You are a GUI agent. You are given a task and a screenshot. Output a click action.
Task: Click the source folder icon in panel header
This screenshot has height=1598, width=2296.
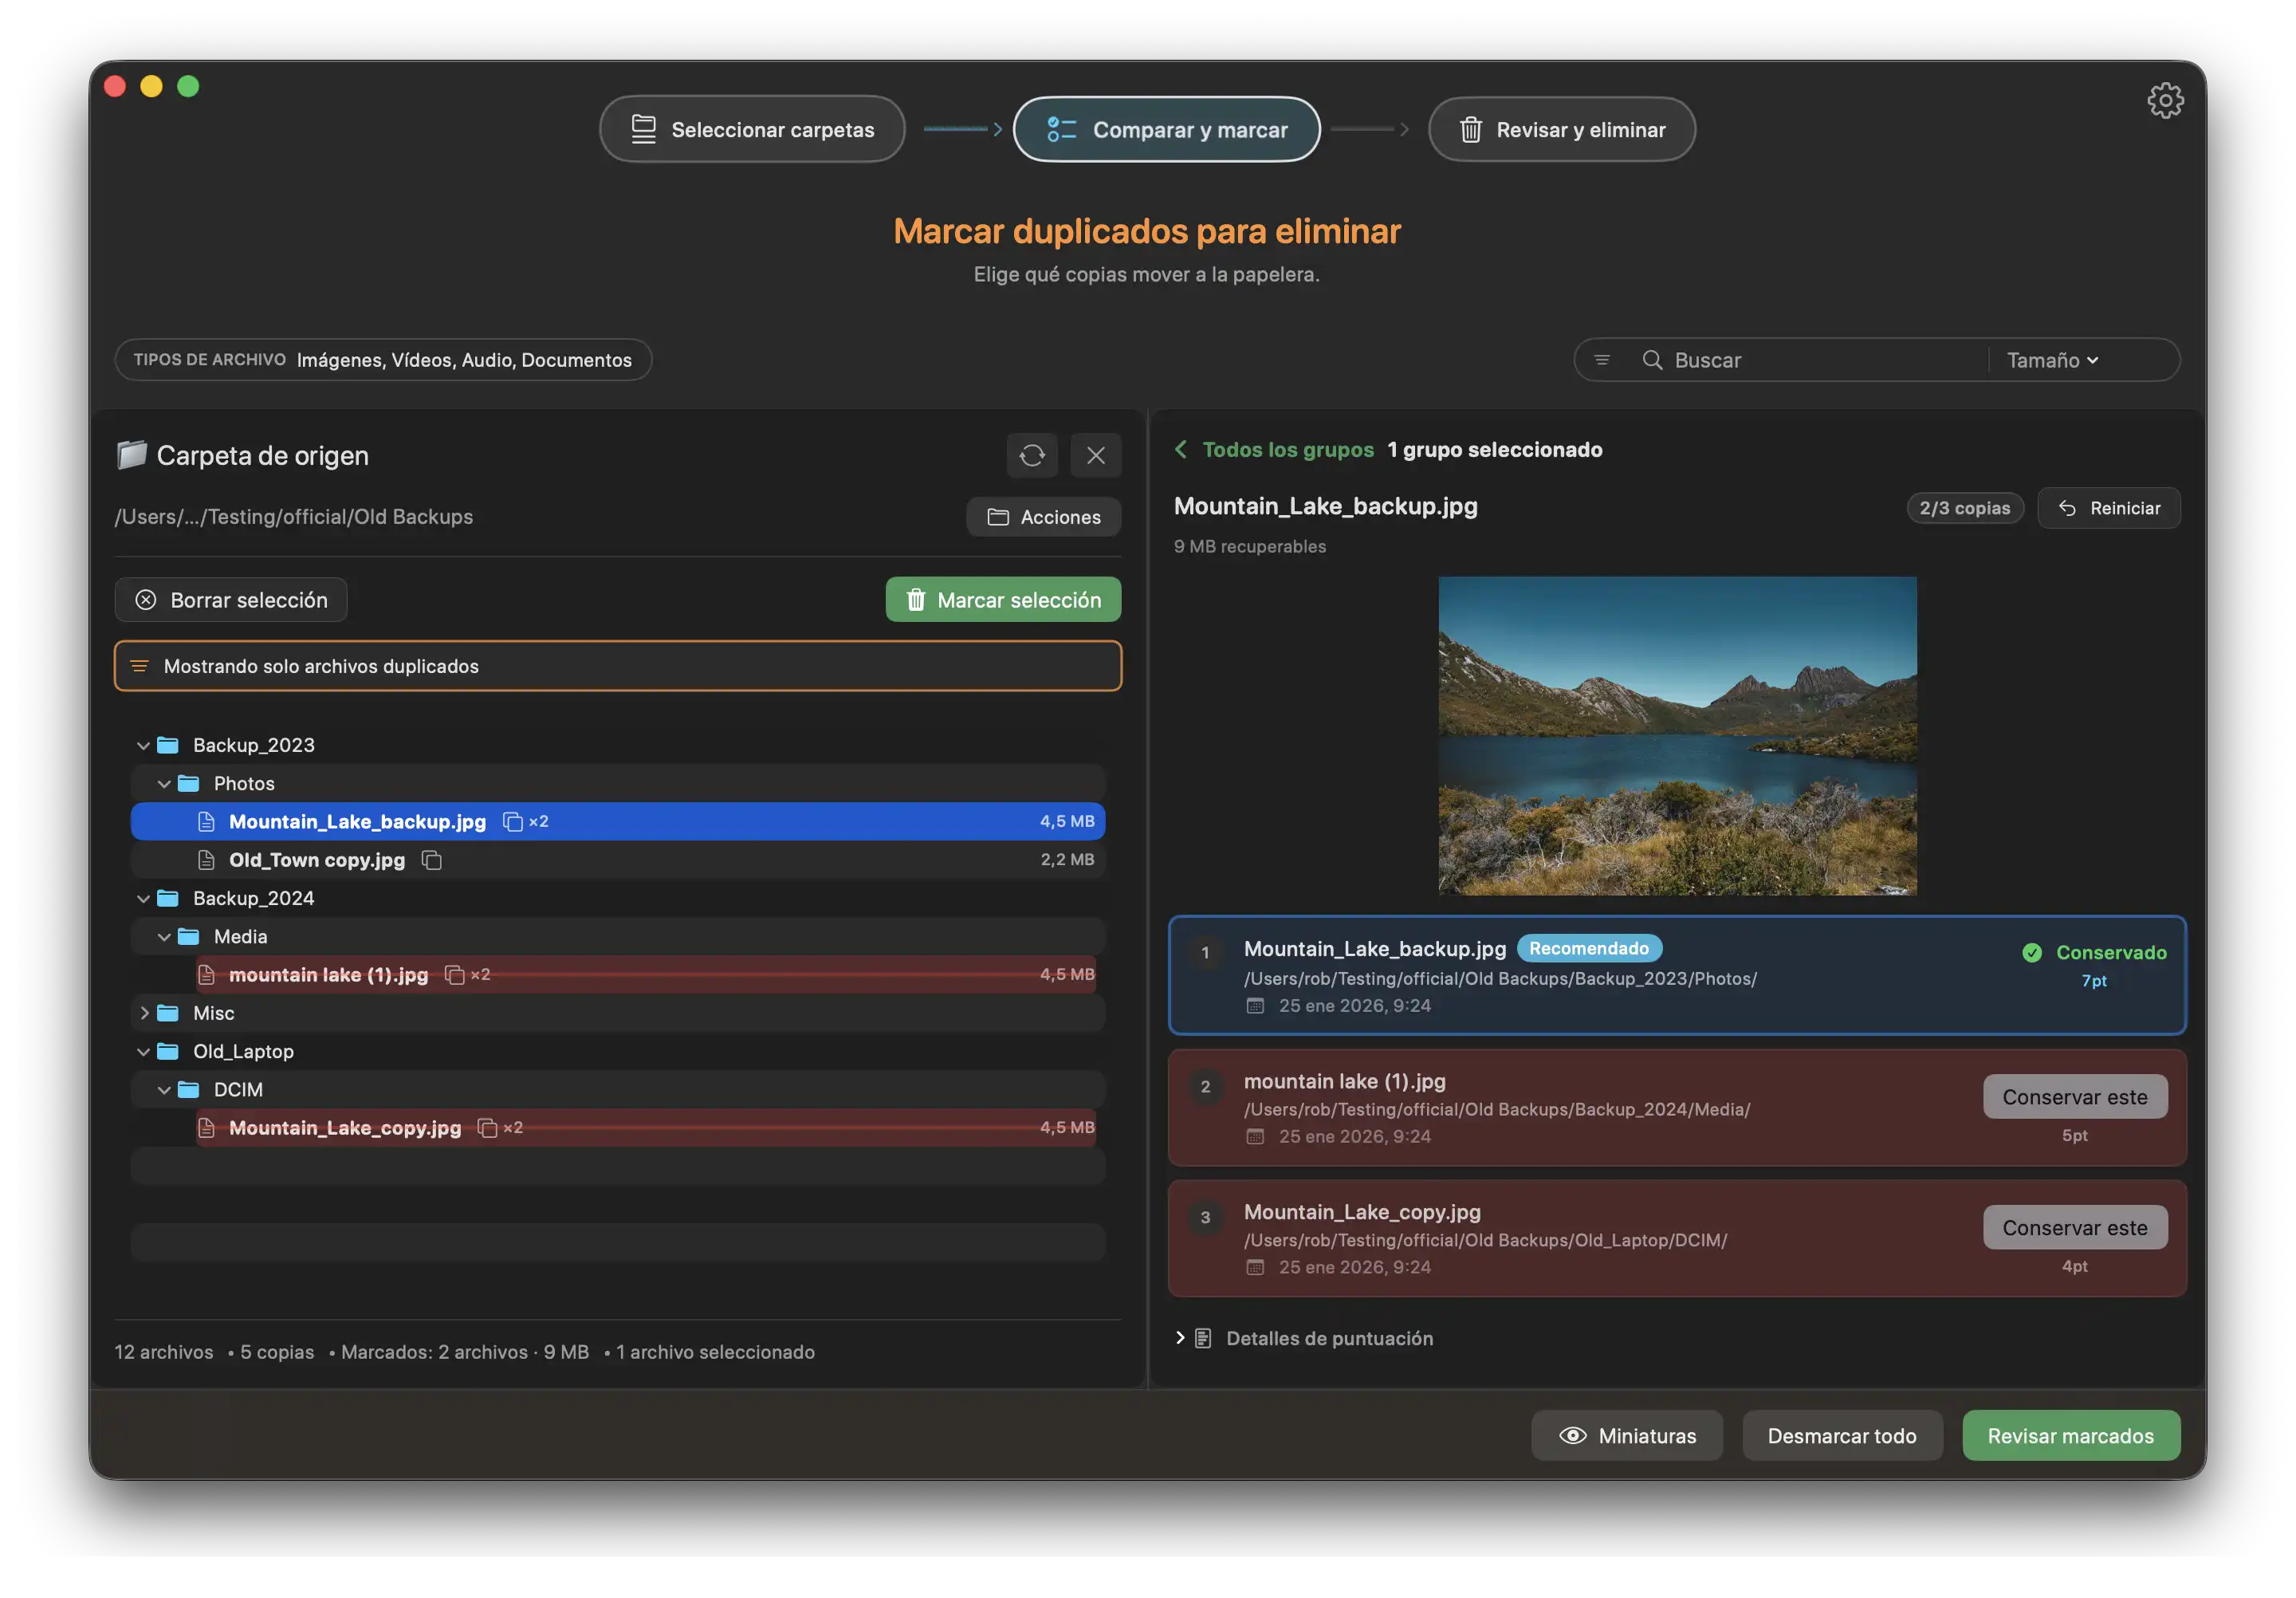coord(131,455)
